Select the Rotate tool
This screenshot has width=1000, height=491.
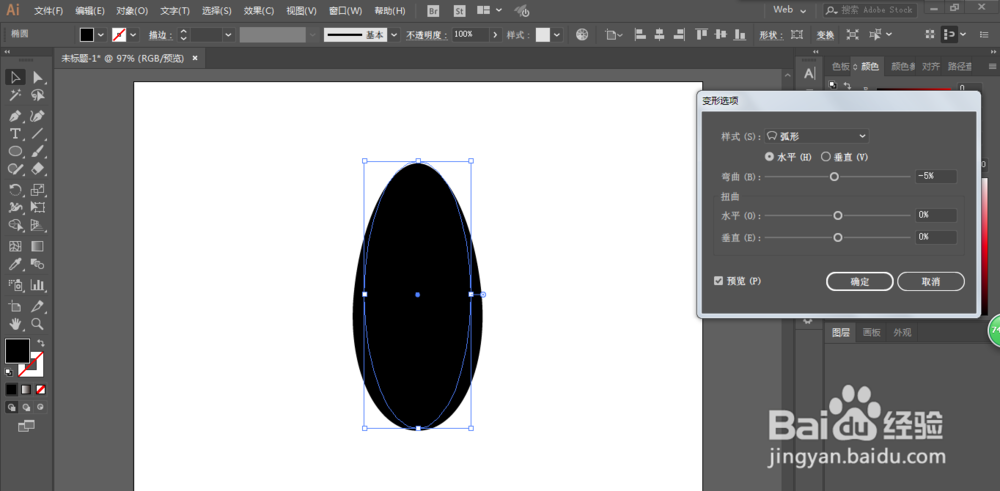tap(16, 189)
